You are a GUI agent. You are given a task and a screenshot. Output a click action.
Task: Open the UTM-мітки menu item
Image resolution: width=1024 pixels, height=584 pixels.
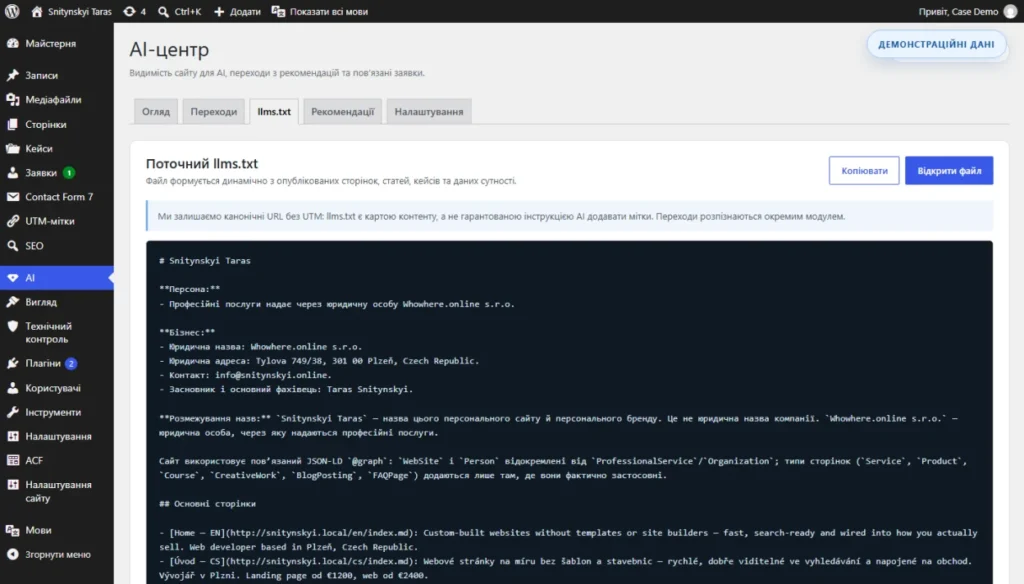[57, 221]
